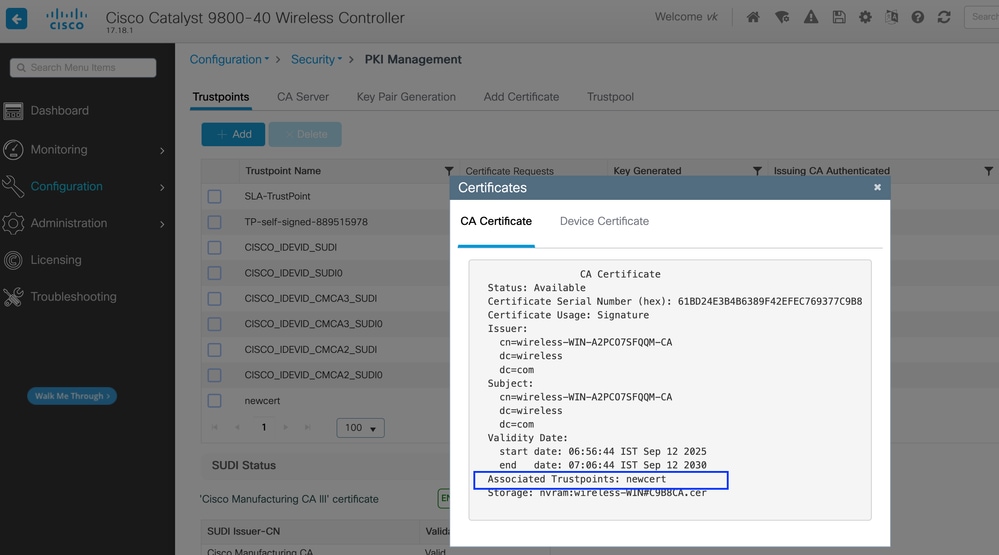Open Licensing in the sidebar
The width and height of the screenshot is (999, 555).
(x=55, y=260)
